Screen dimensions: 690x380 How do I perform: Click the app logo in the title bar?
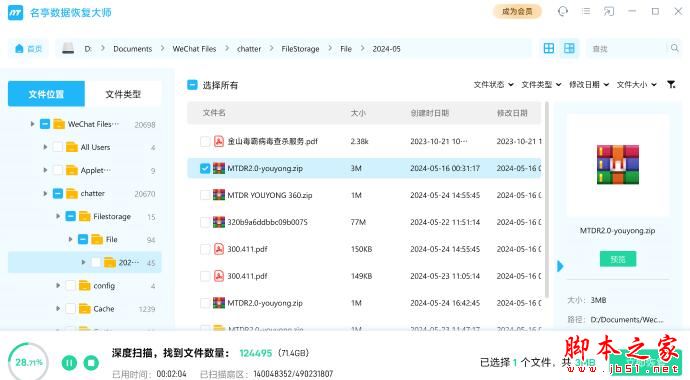click(15, 13)
